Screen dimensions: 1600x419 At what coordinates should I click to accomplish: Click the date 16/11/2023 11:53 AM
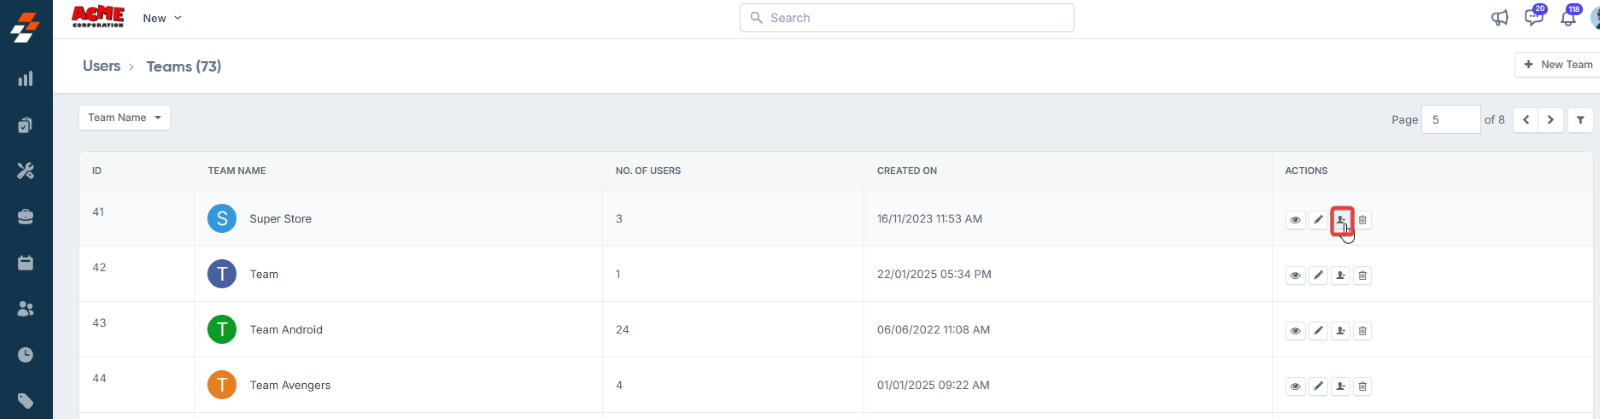pos(929,219)
